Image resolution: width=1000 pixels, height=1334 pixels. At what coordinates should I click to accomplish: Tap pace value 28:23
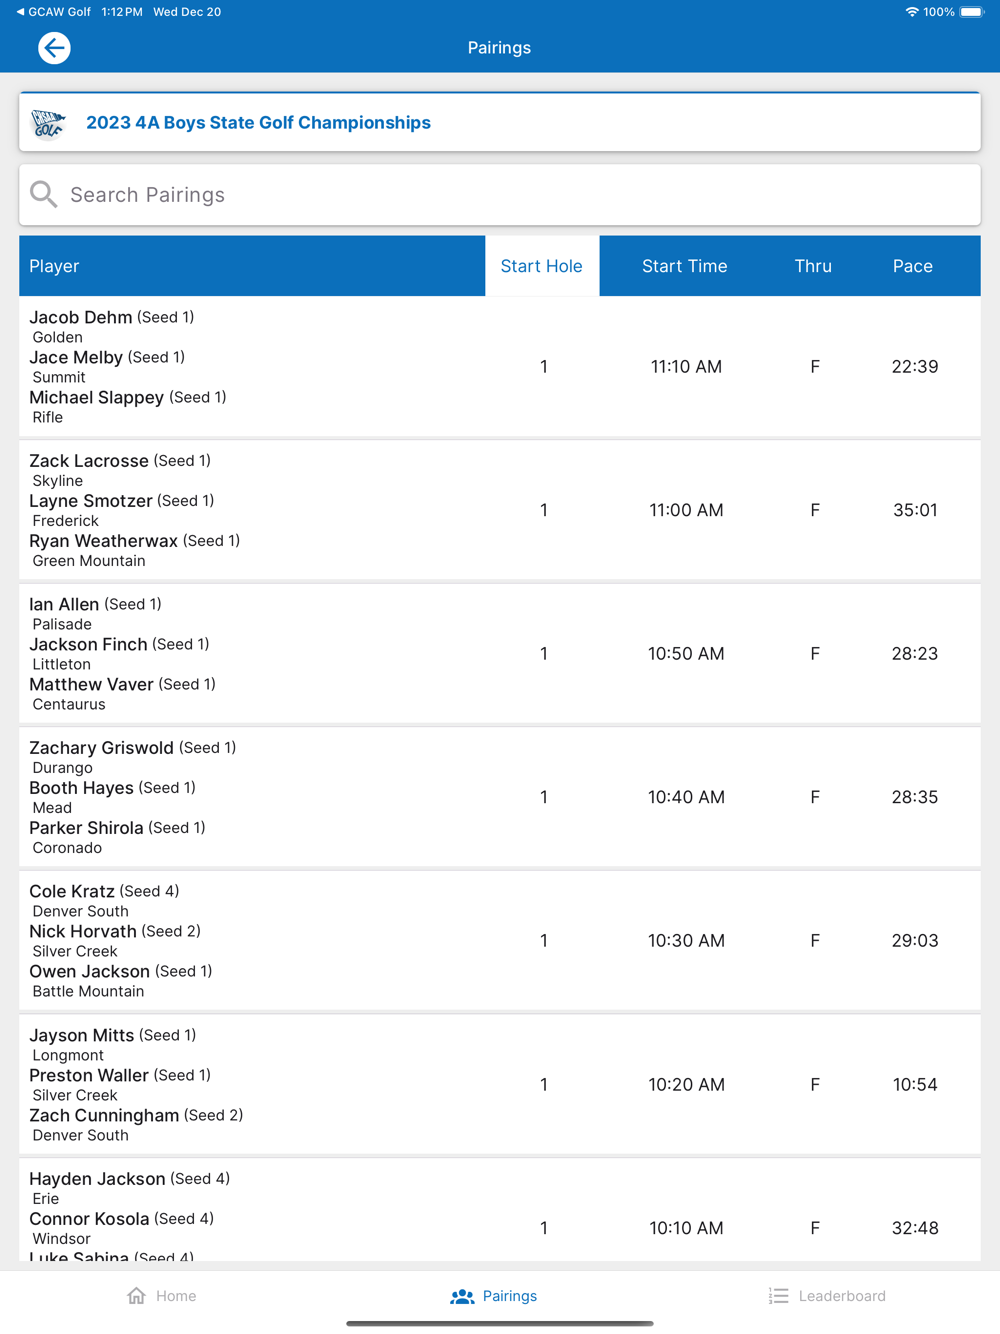click(915, 654)
